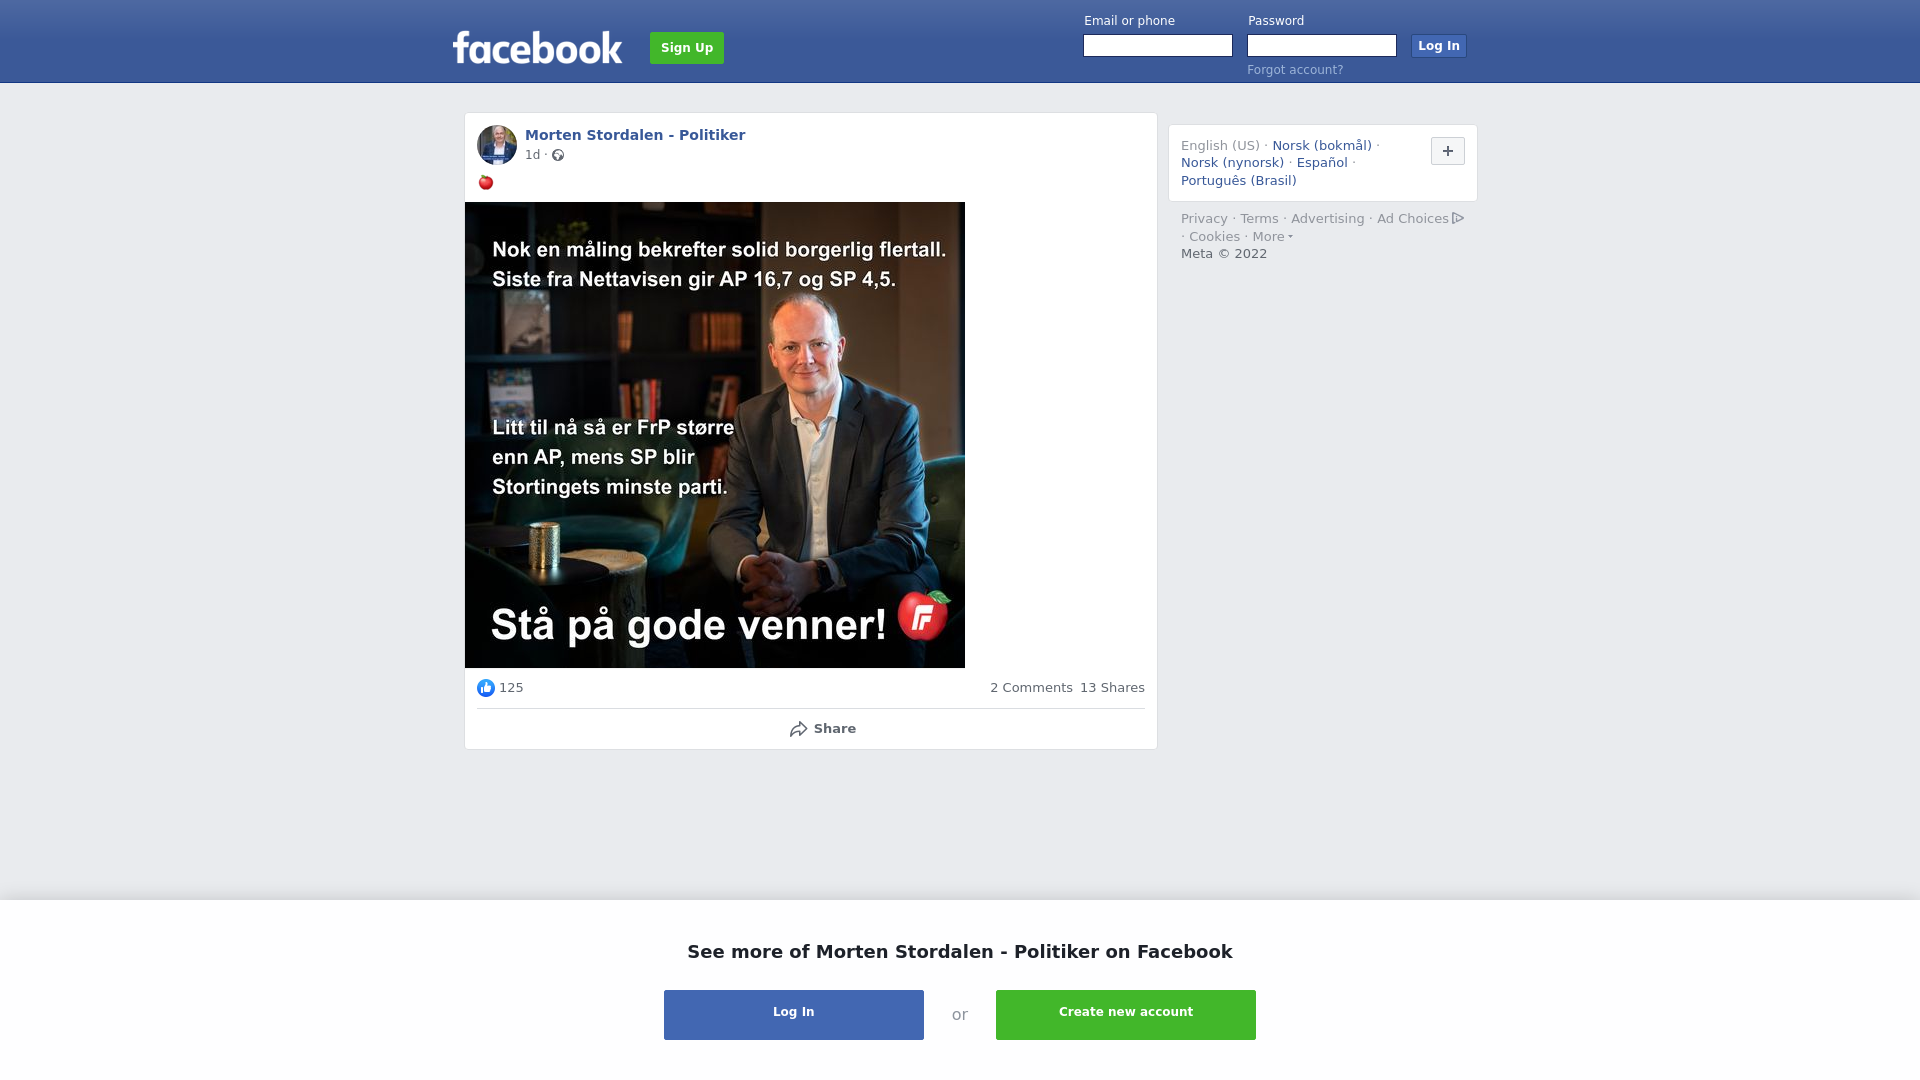Click the plus icon for more languages
Image resolution: width=1920 pixels, height=1080 pixels.
point(1448,151)
